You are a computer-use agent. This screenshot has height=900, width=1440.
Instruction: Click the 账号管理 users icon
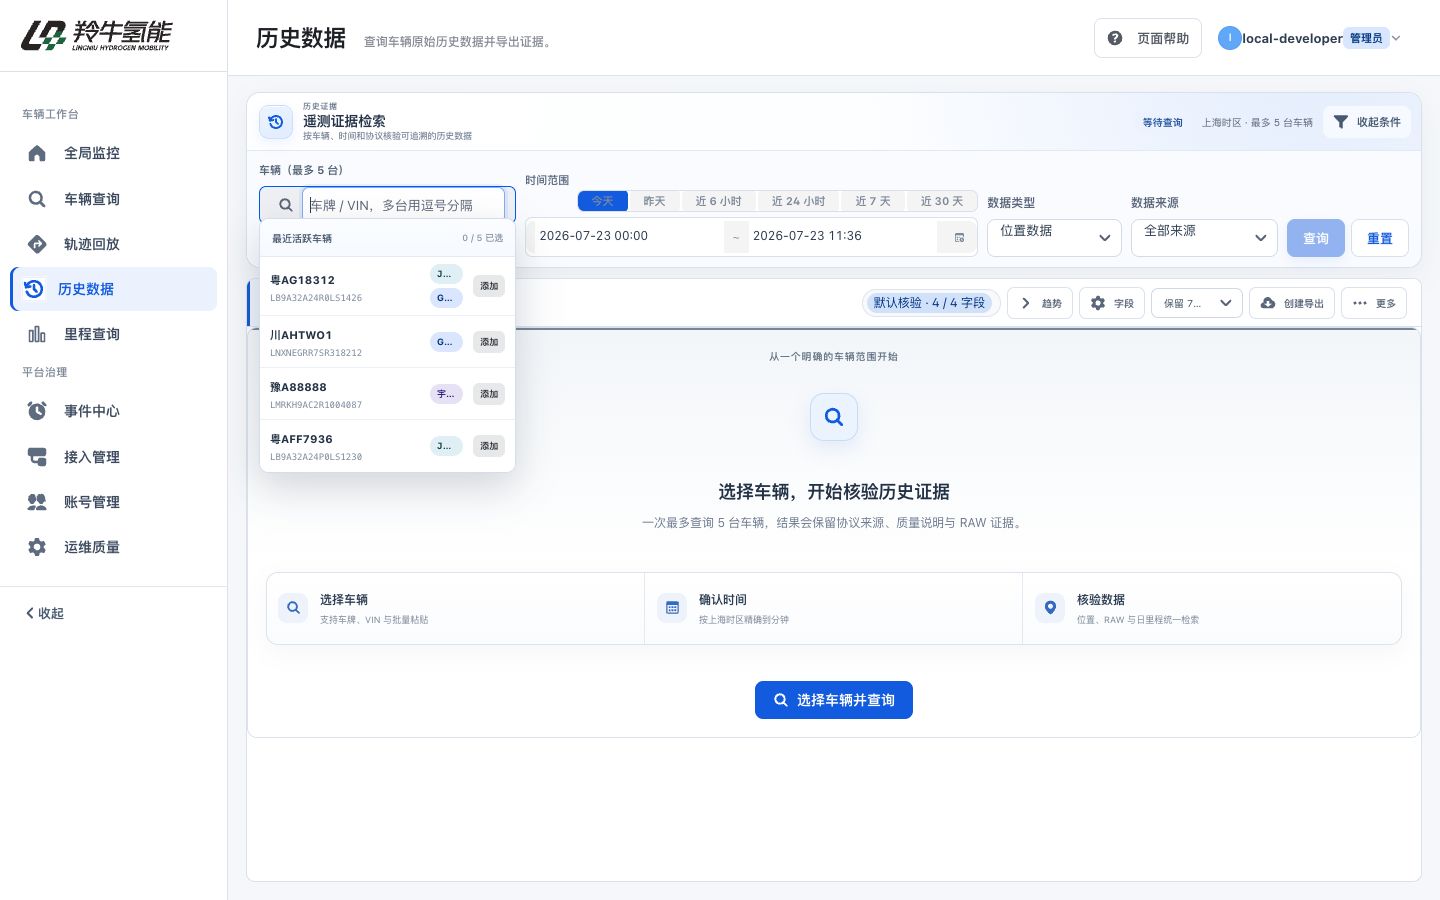coord(37,502)
